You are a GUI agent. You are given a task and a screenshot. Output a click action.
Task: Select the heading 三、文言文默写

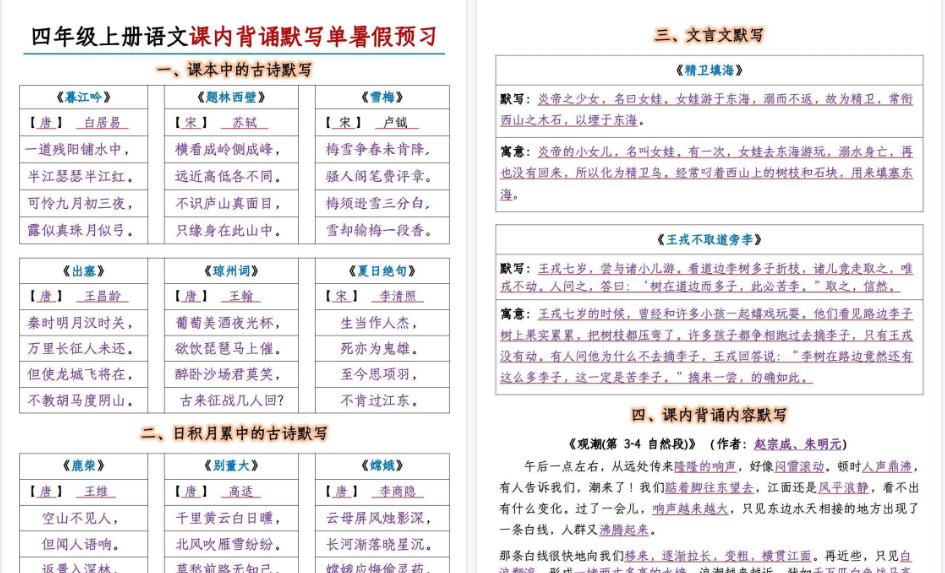[x=709, y=35]
